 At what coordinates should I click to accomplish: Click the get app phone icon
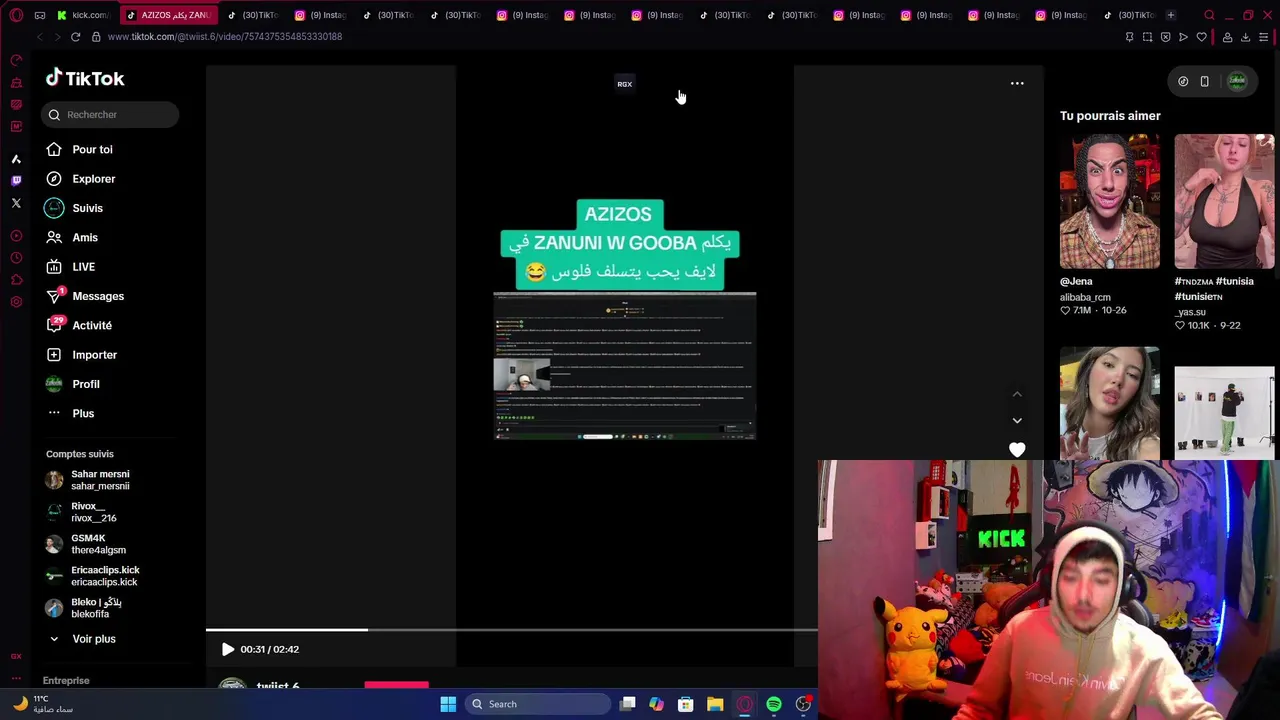pos(1204,82)
